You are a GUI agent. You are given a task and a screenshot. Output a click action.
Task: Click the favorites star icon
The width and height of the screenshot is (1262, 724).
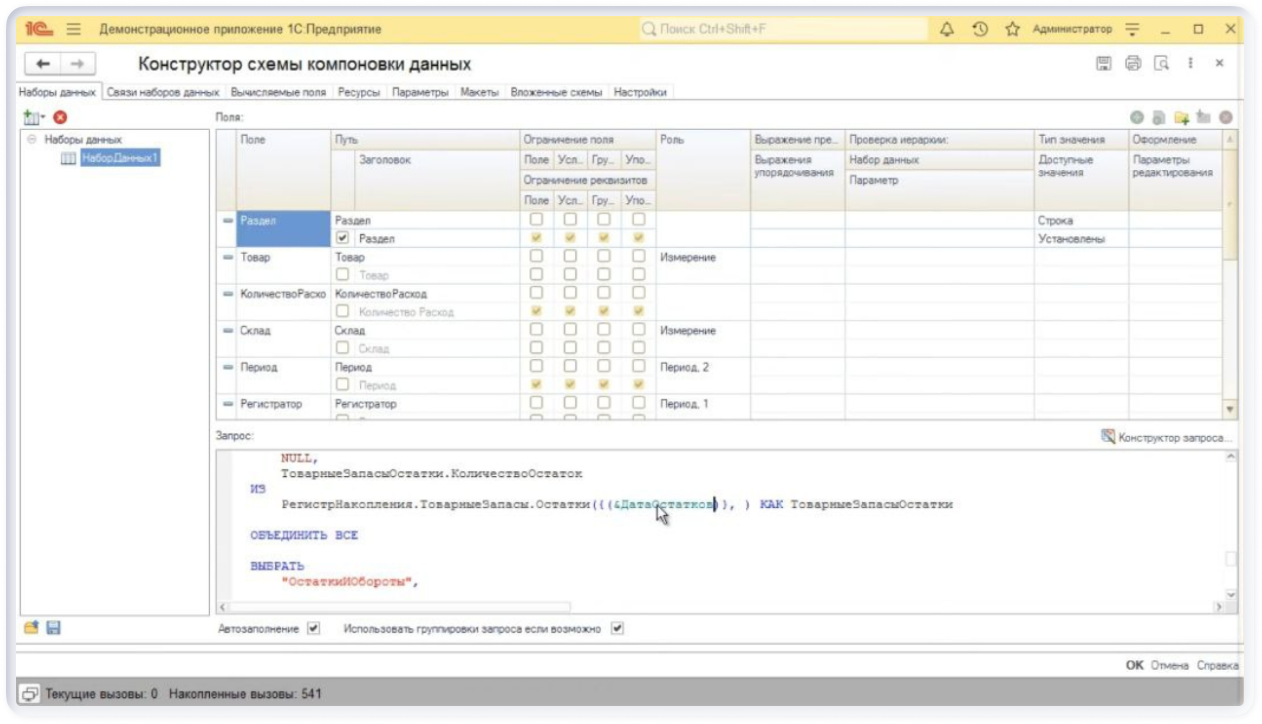[1012, 30]
